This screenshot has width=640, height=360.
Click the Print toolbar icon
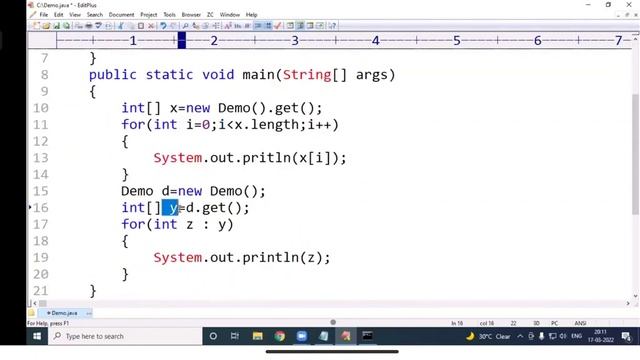pos(89,26)
